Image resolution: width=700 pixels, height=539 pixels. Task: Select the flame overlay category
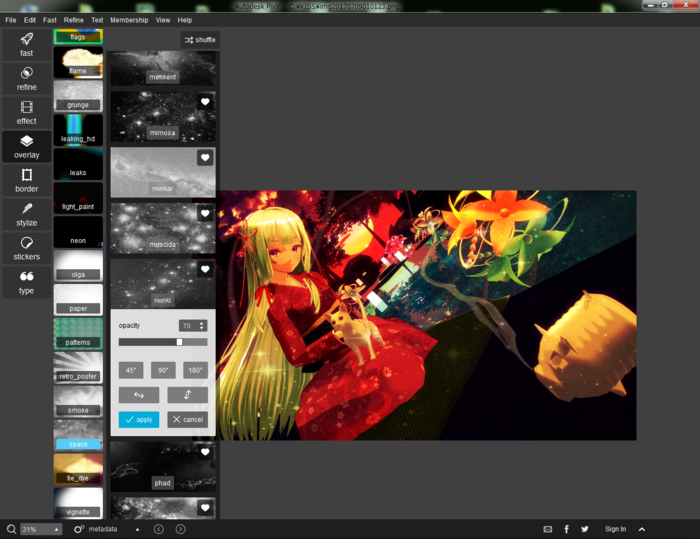(78, 63)
